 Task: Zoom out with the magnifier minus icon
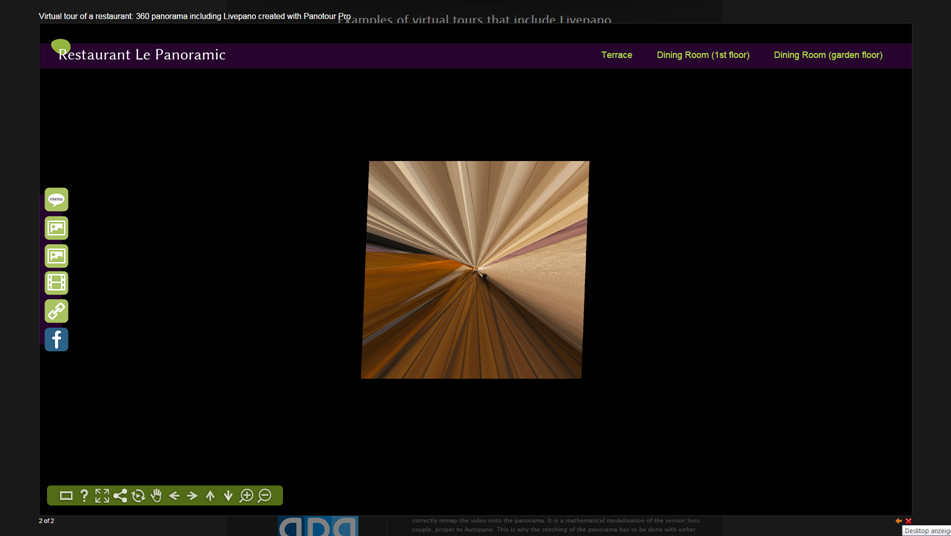pos(265,496)
